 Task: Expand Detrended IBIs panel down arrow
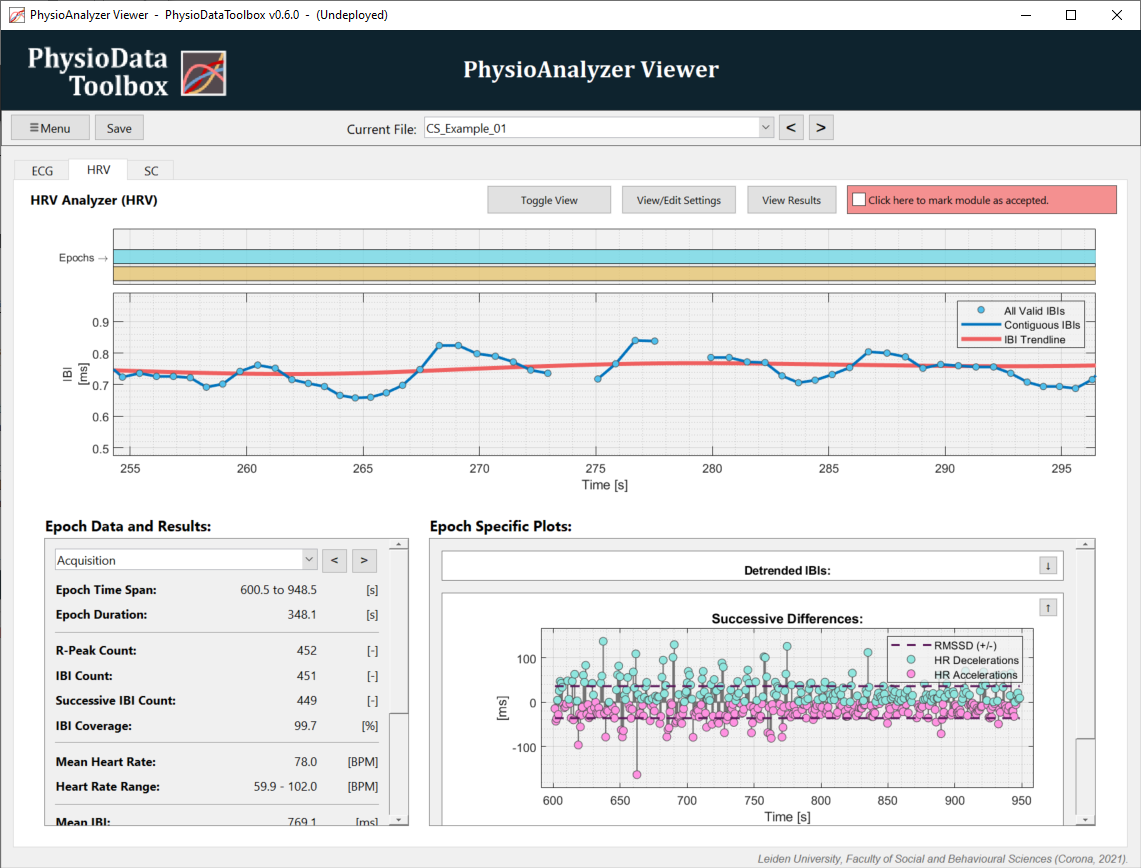tap(1048, 565)
